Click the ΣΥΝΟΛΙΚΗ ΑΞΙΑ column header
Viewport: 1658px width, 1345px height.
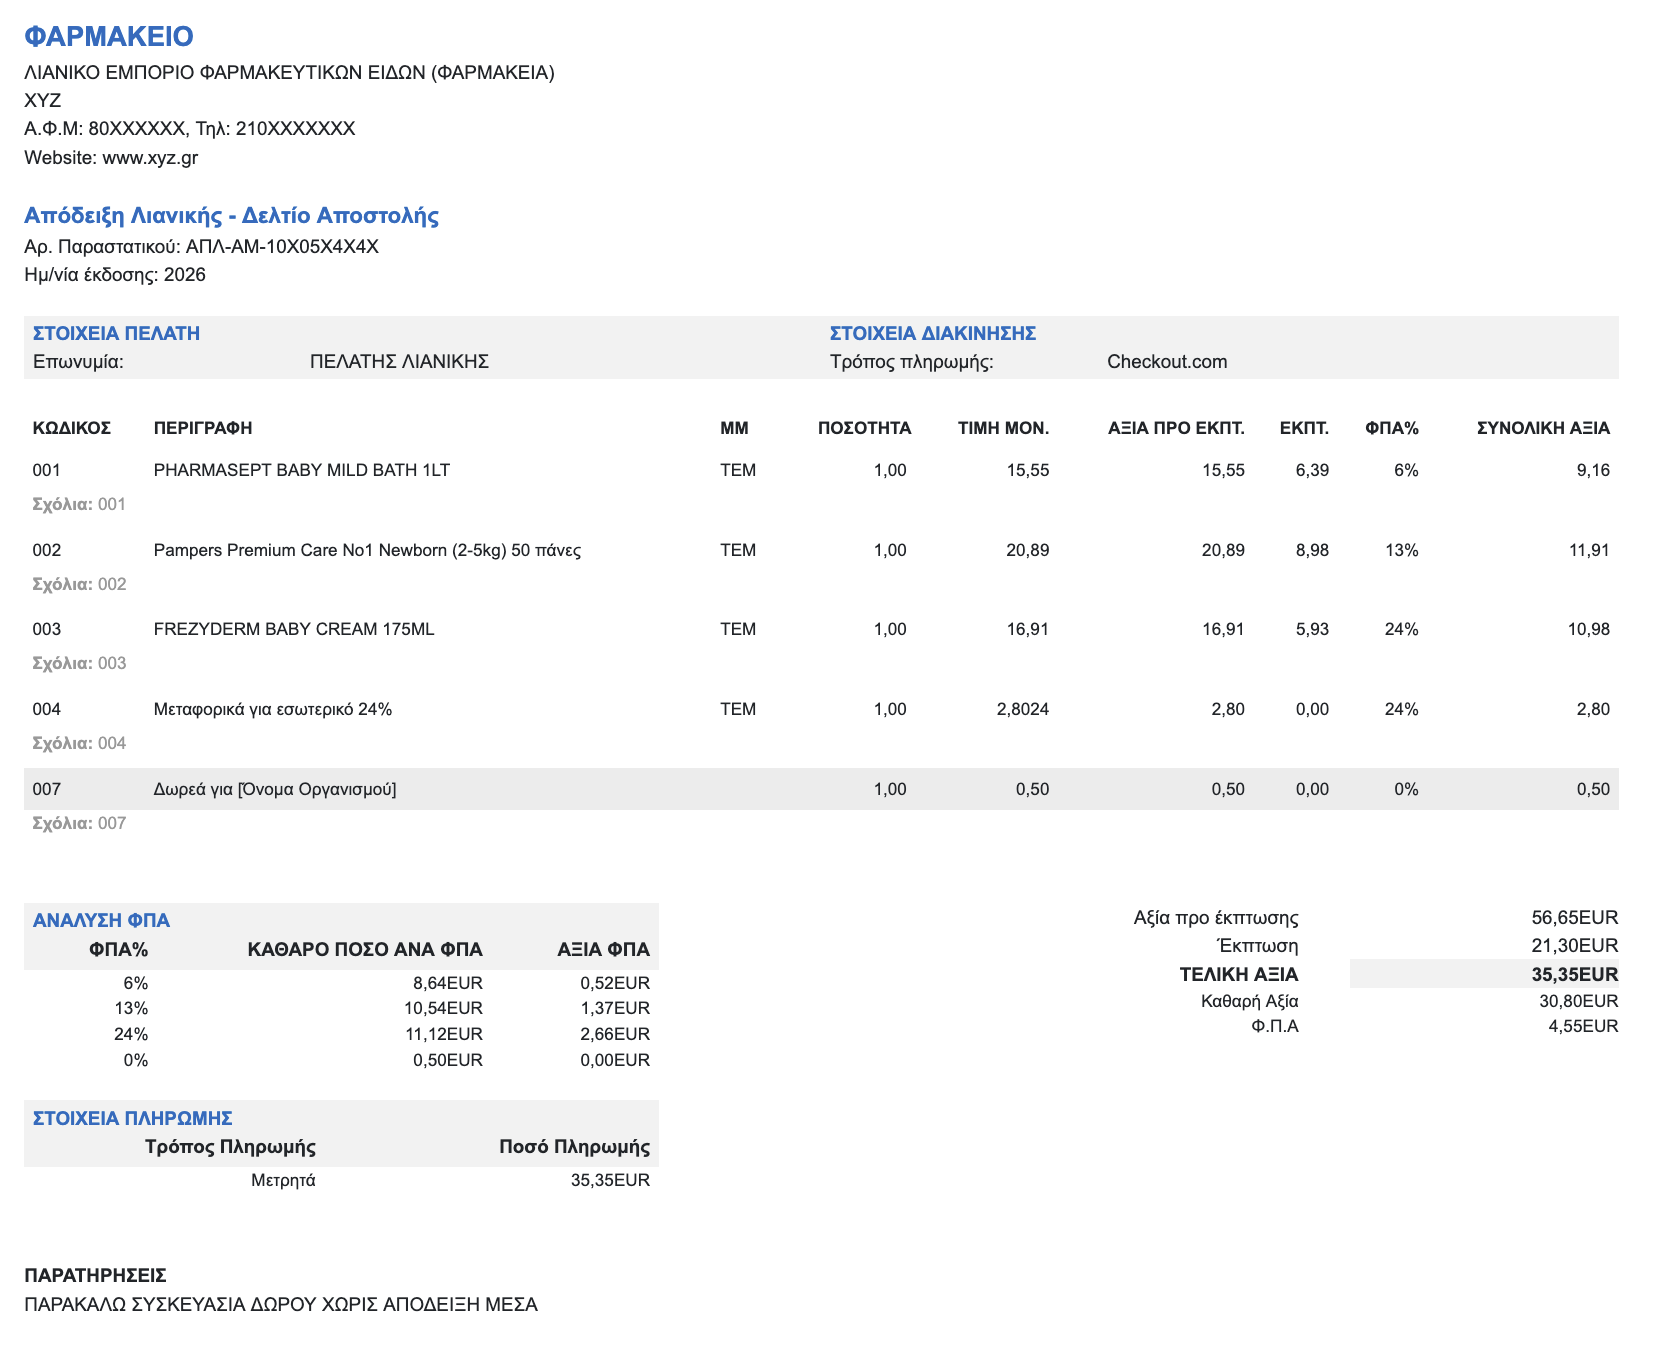(1542, 429)
